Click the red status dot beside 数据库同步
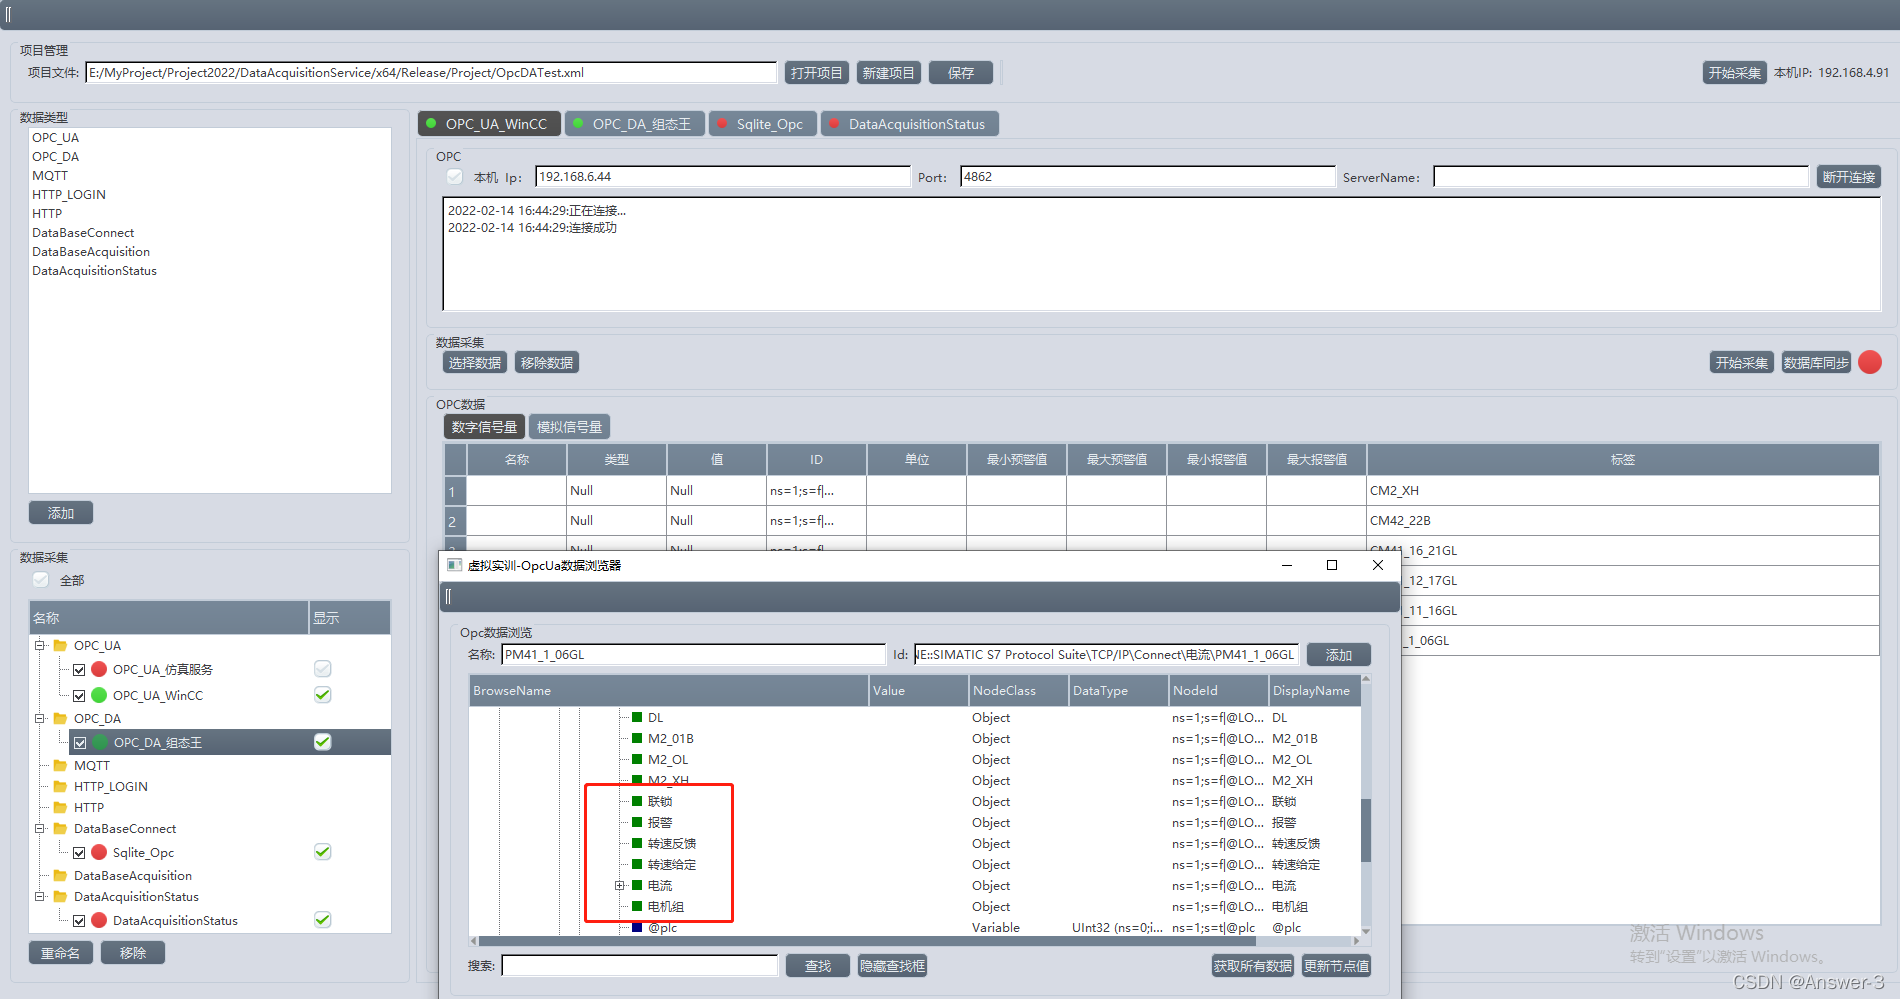Screen dimensions: 1900x999 tap(1870, 362)
